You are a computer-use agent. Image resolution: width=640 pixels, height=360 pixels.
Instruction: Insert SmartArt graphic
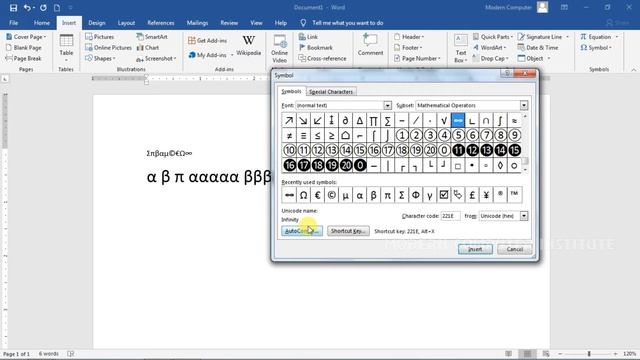click(152, 37)
